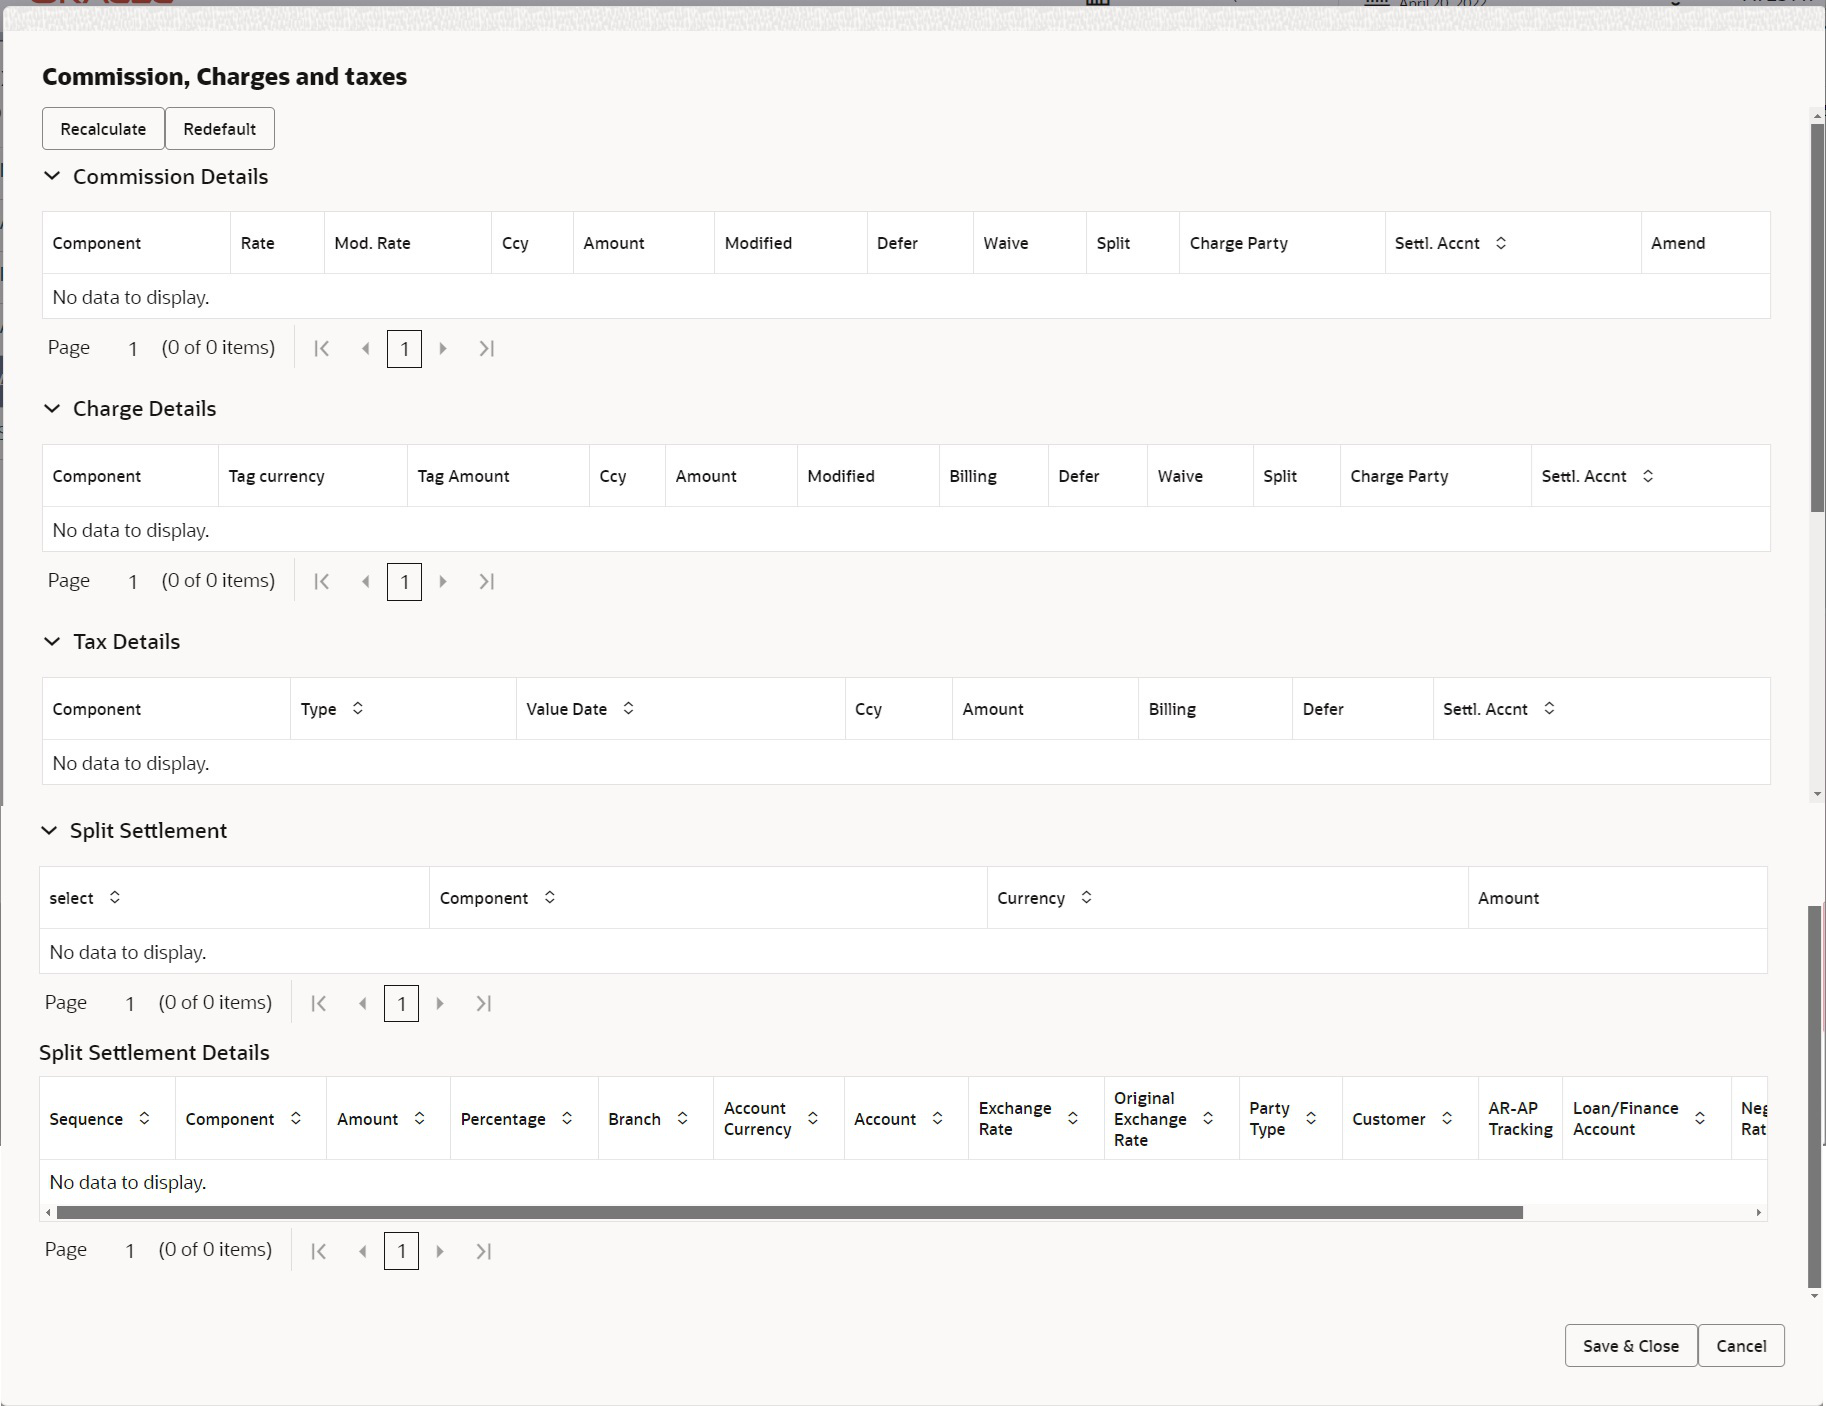Click the page number input under Commission Details
The image size is (1826, 1406).
[404, 348]
